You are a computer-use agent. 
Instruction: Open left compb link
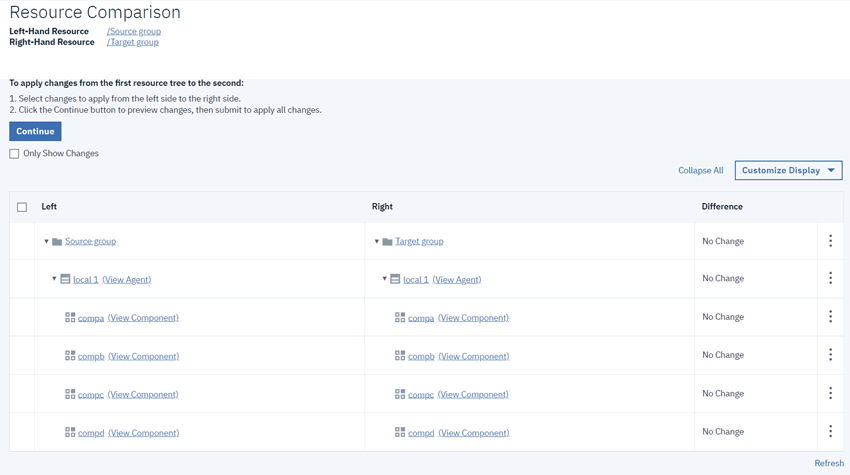[91, 356]
